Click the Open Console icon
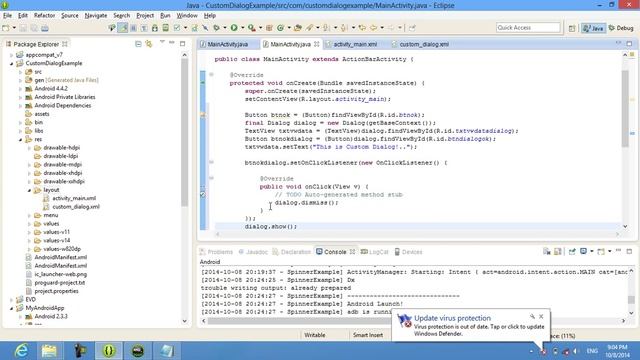640x360 pixels. click(601, 251)
